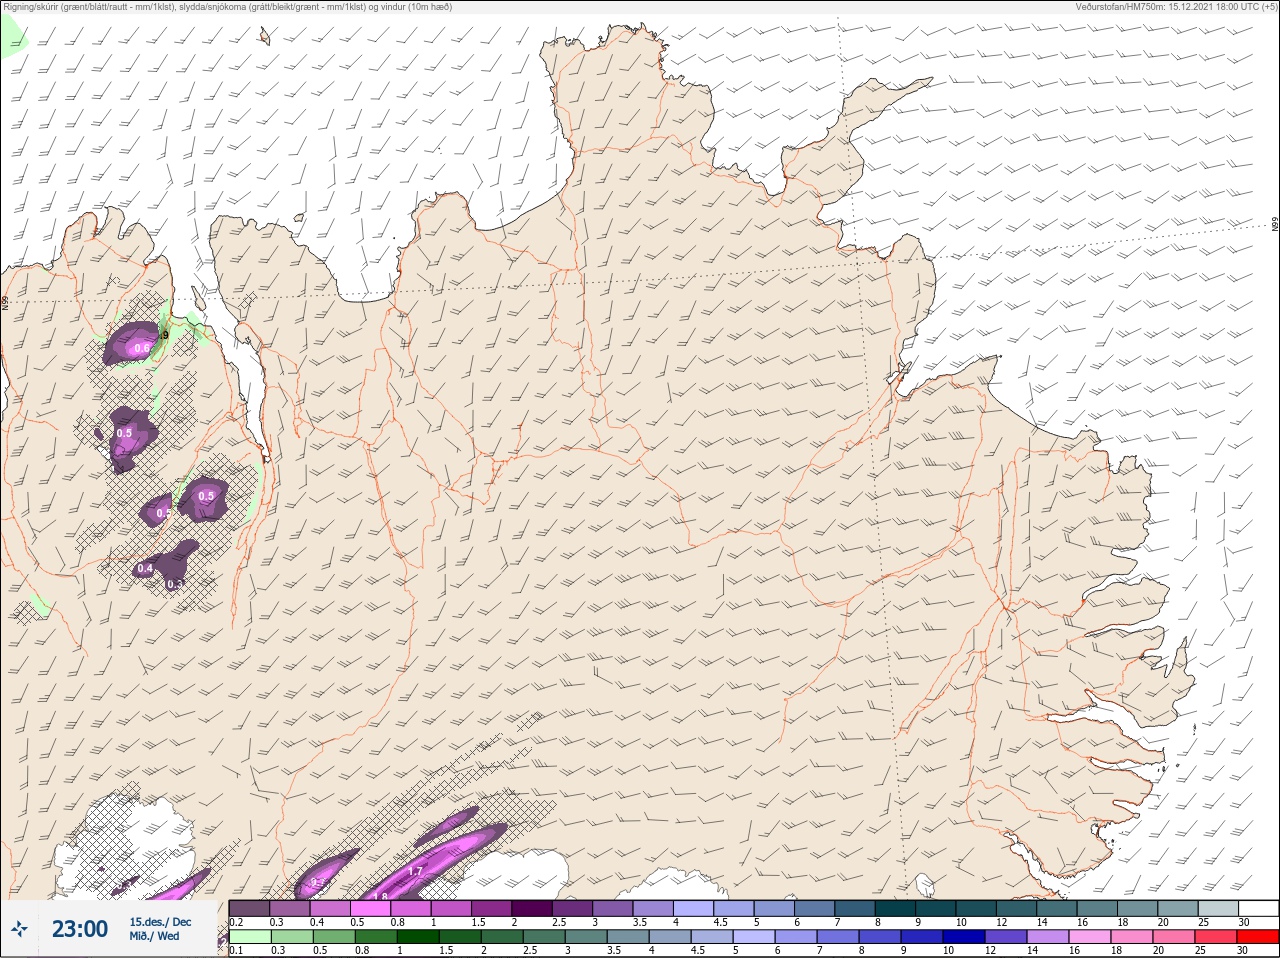Click the "1.7" precipitation value on the map

point(416,872)
